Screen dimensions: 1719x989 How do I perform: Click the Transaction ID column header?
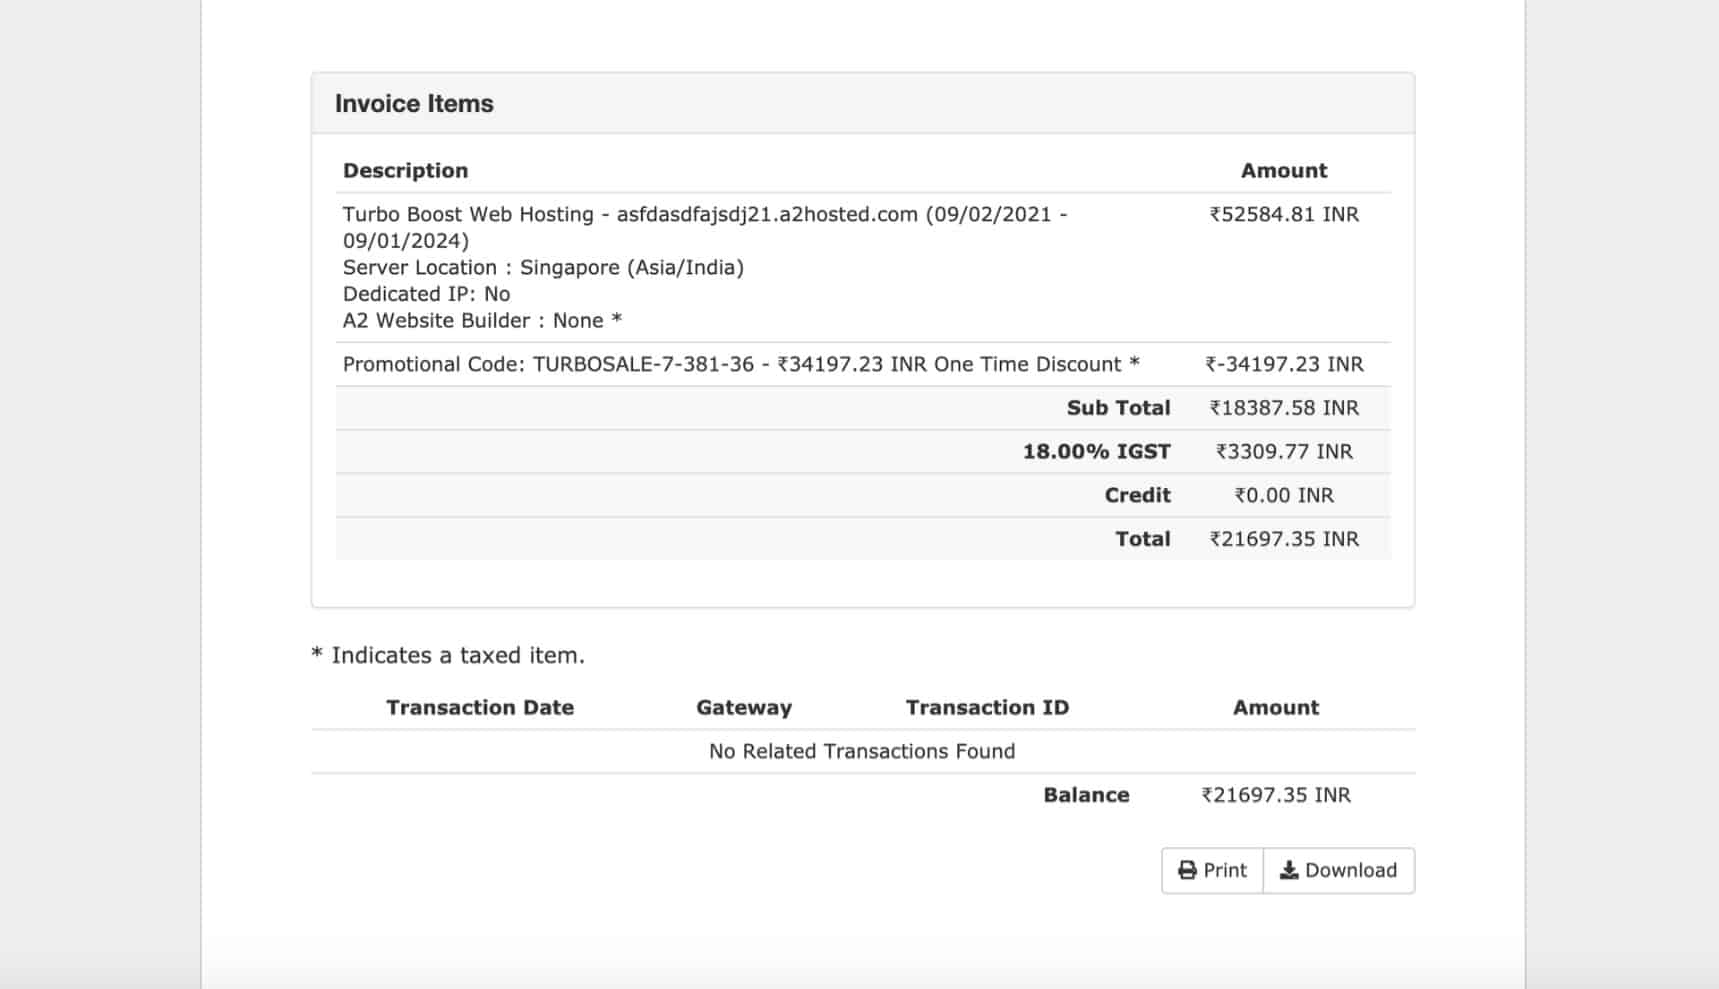[x=987, y=707]
